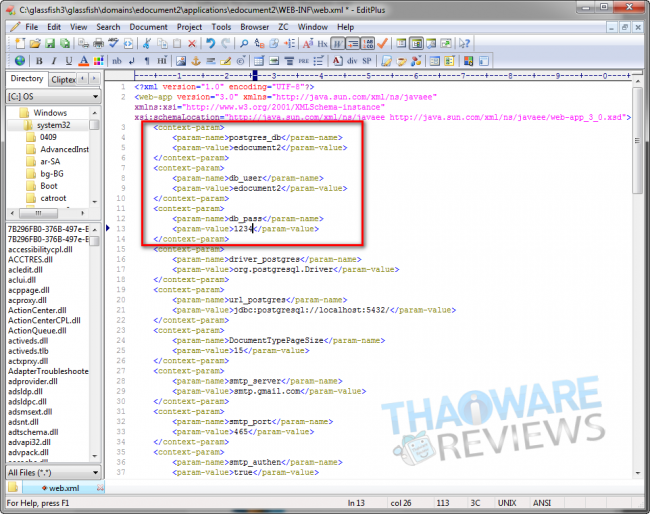
Task: Open the Search menu
Action: coord(108,27)
